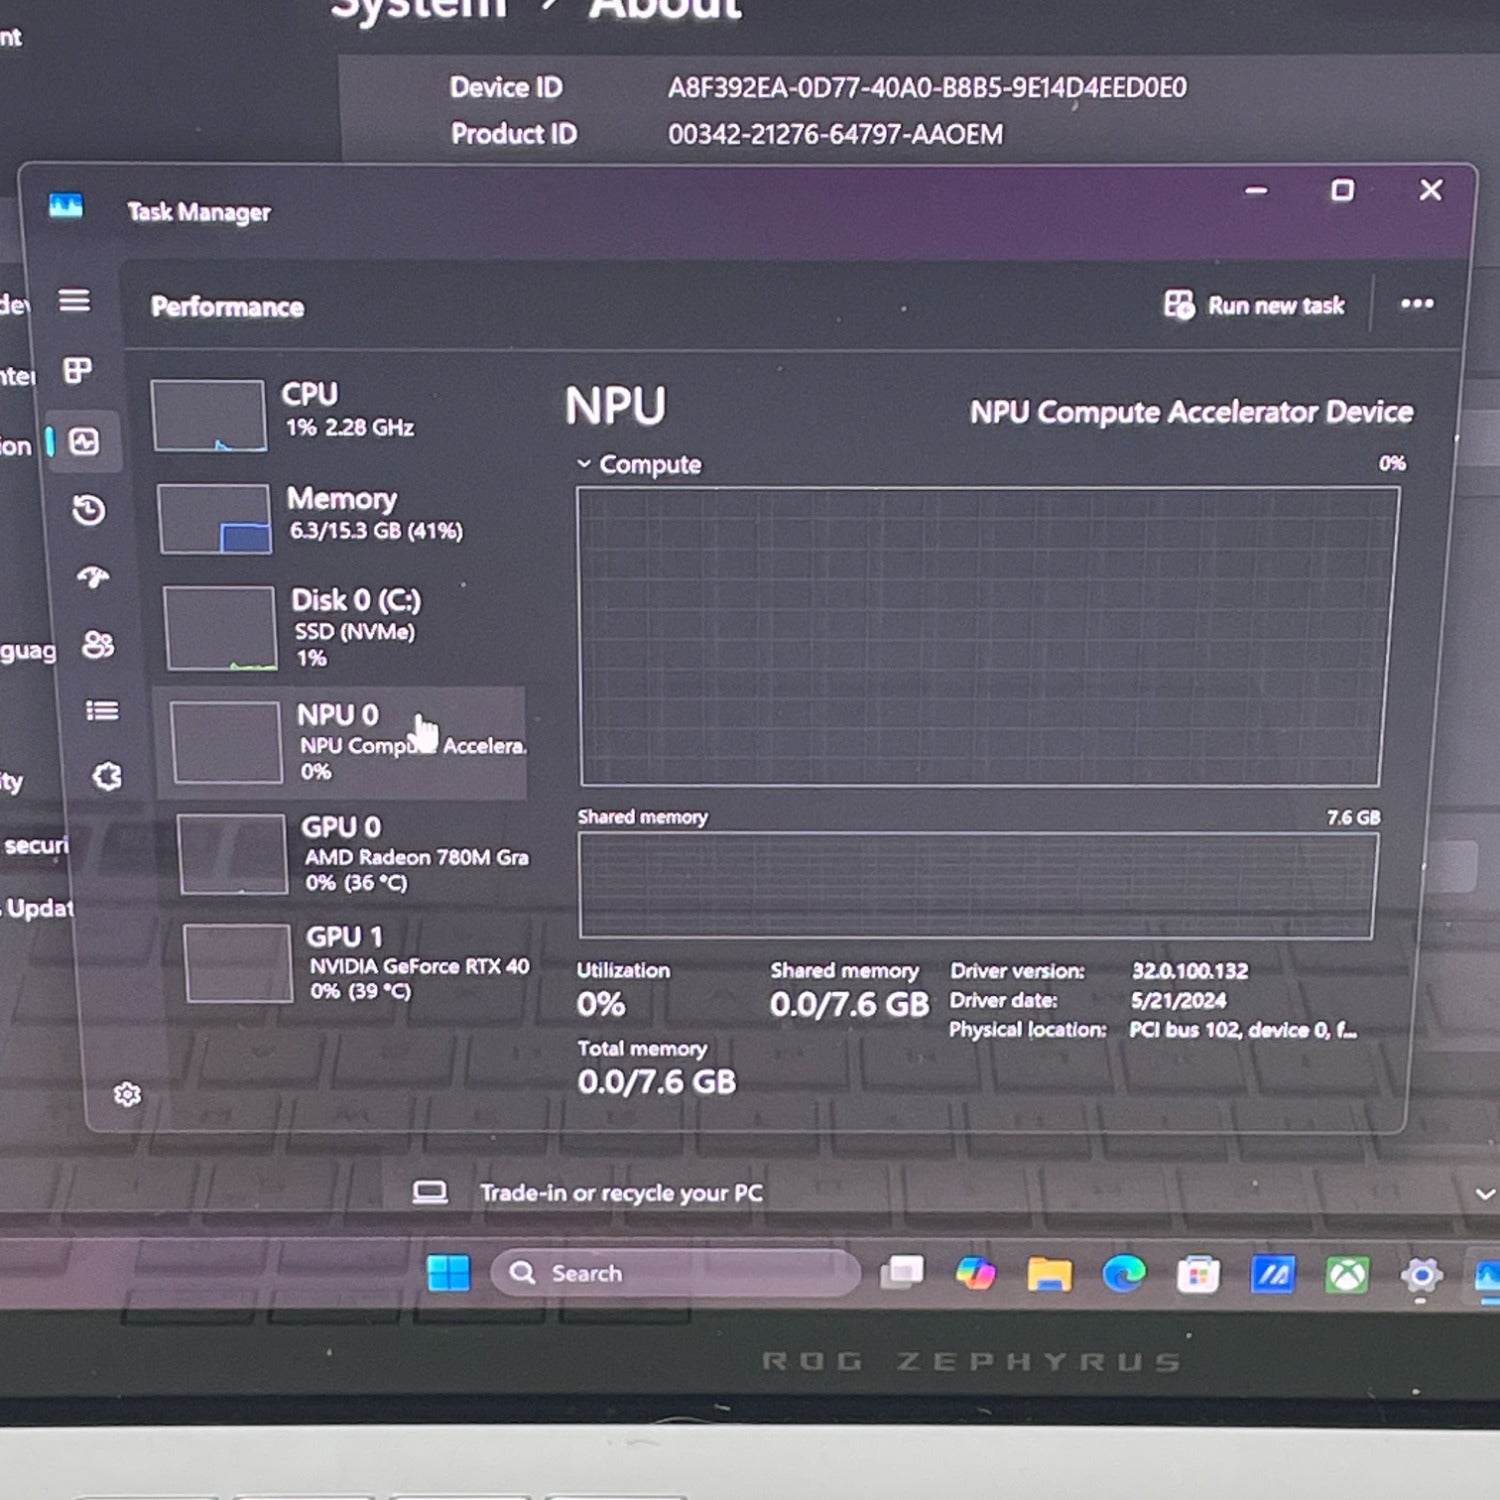Open Xbox app from the taskbar
Screen dimensions: 1500x1500
pyautogui.click(x=1347, y=1276)
